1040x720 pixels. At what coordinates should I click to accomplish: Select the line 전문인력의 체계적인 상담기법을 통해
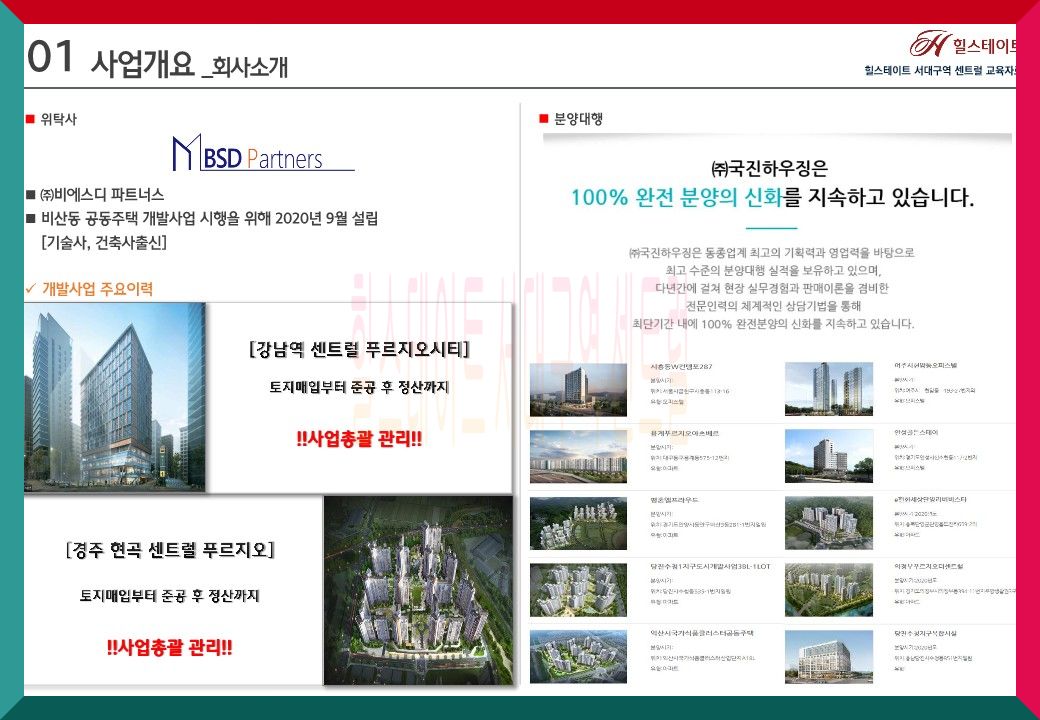pos(773,306)
